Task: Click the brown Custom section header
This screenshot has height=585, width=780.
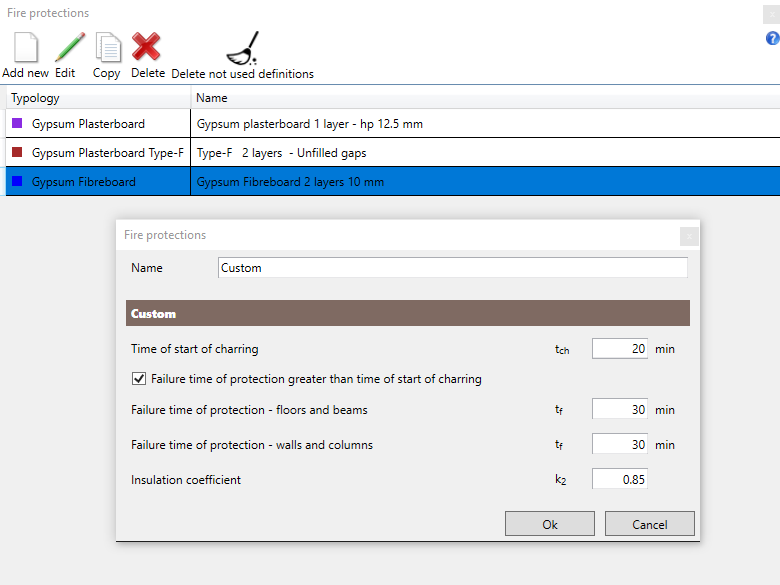Action: click(408, 313)
